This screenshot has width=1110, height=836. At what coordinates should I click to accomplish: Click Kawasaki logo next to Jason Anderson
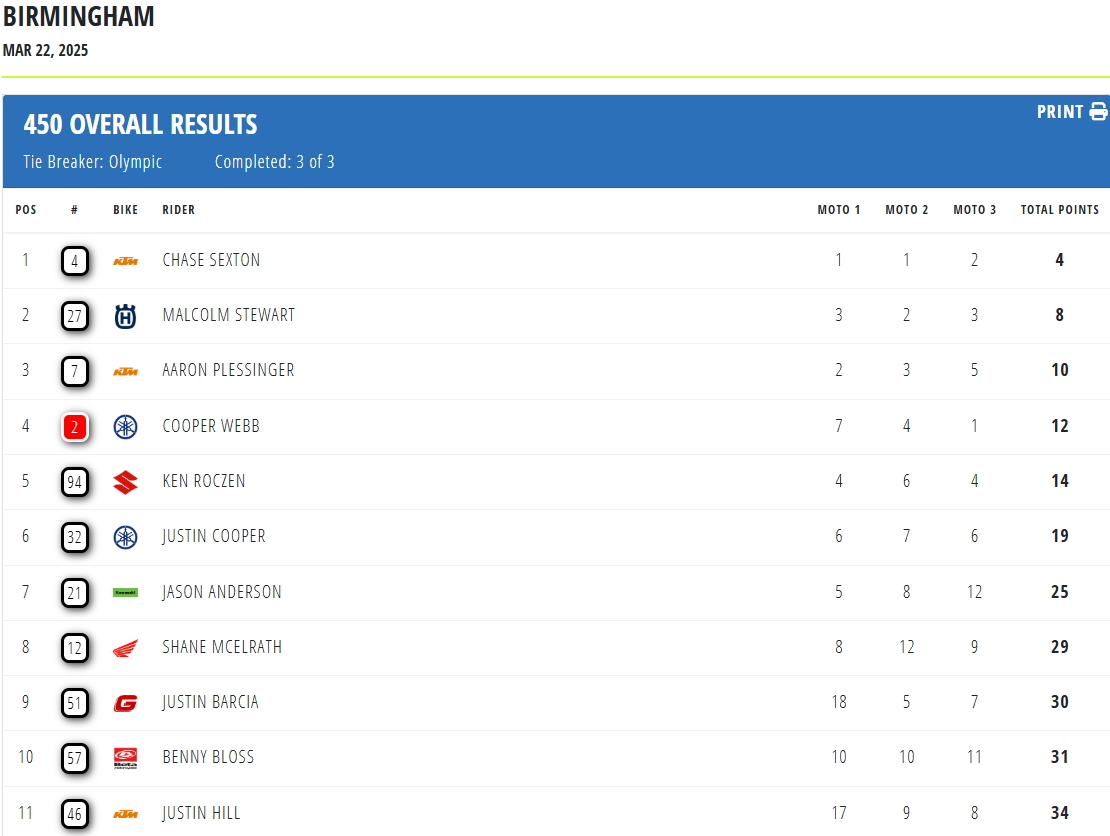pos(125,593)
